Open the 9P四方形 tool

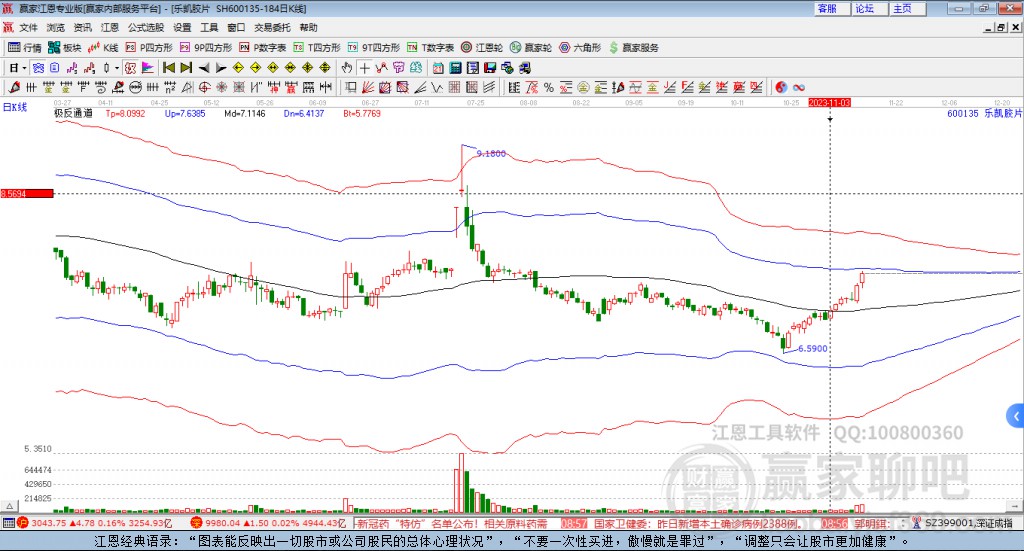point(206,48)
